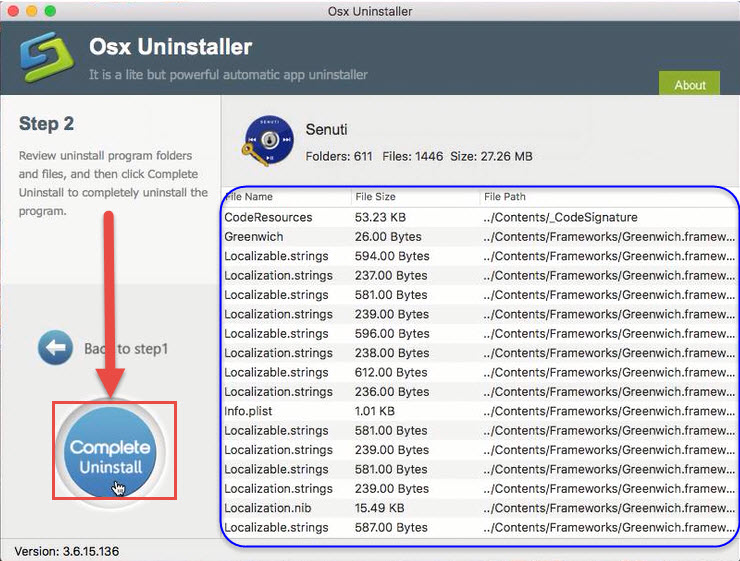
Task: Sort list by File Name column header
Action: (x=250, y=197)
